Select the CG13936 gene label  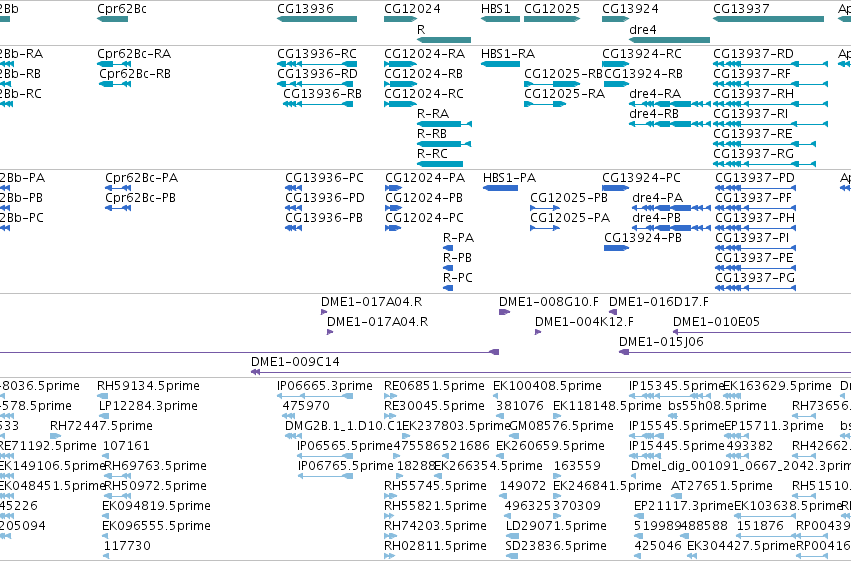pyautogui.click(x=305, y=9)
